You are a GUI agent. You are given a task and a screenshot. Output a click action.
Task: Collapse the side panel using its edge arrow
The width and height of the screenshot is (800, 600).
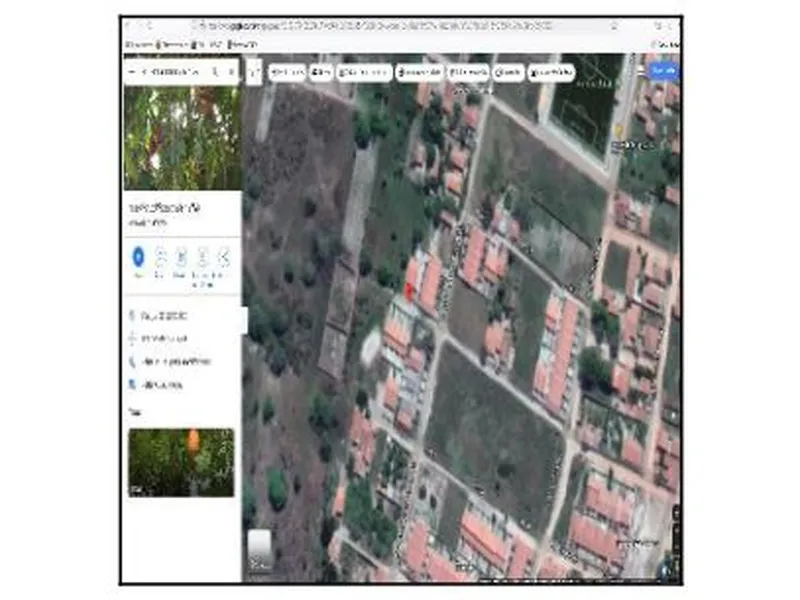(x=244, y=320)
